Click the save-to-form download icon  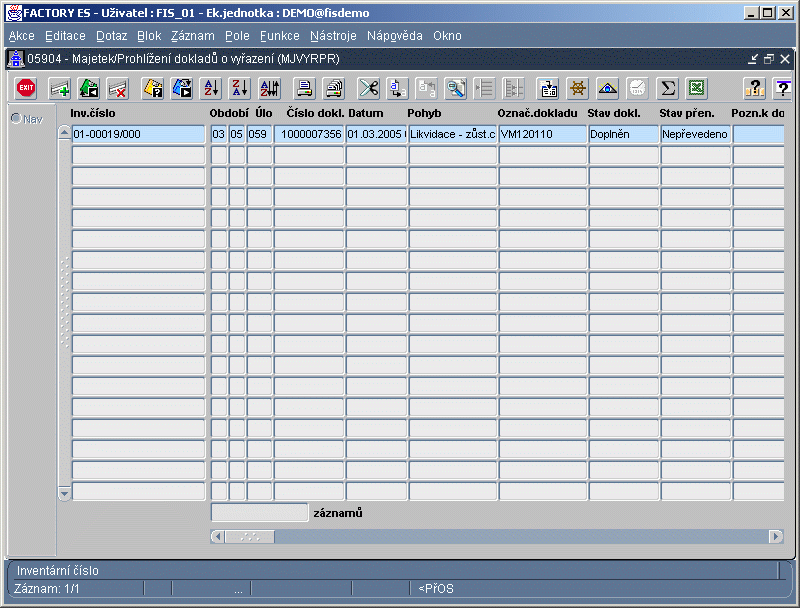point(548,88)
